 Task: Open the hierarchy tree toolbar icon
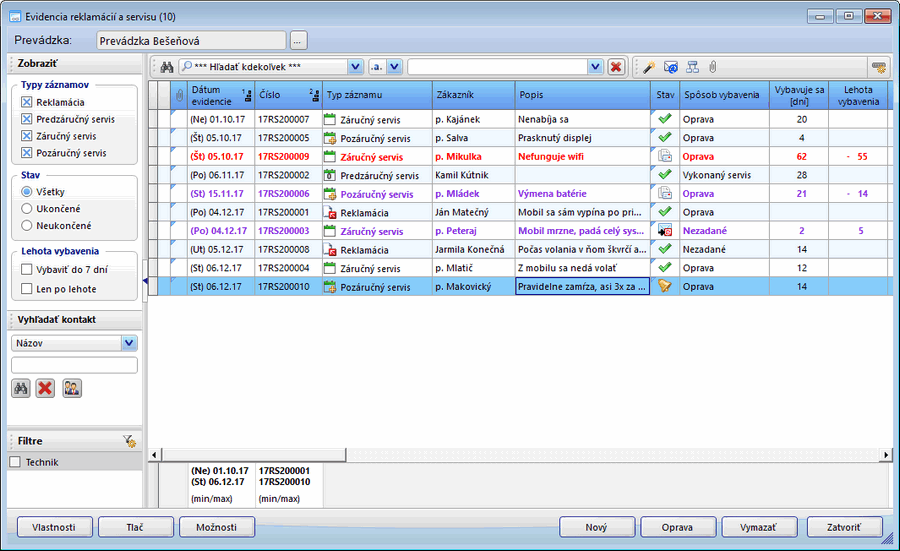click(692, 67)
